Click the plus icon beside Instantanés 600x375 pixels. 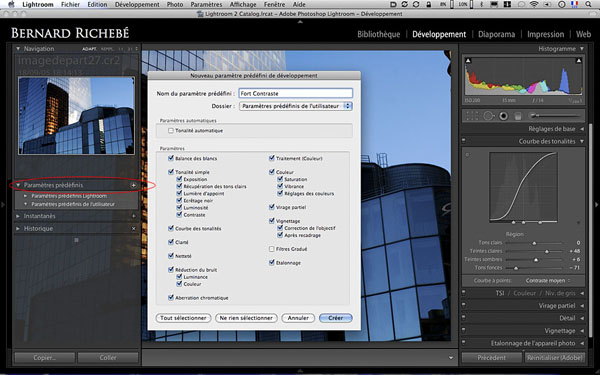[x=134, y=216]
